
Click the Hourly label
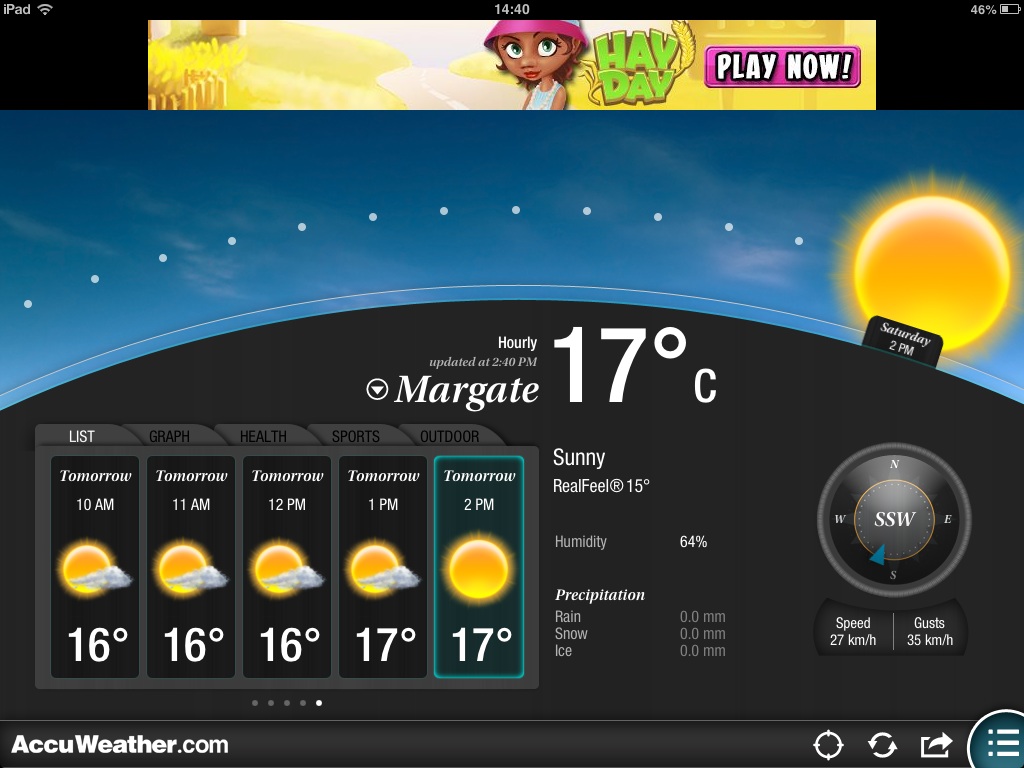click(517, 343)
